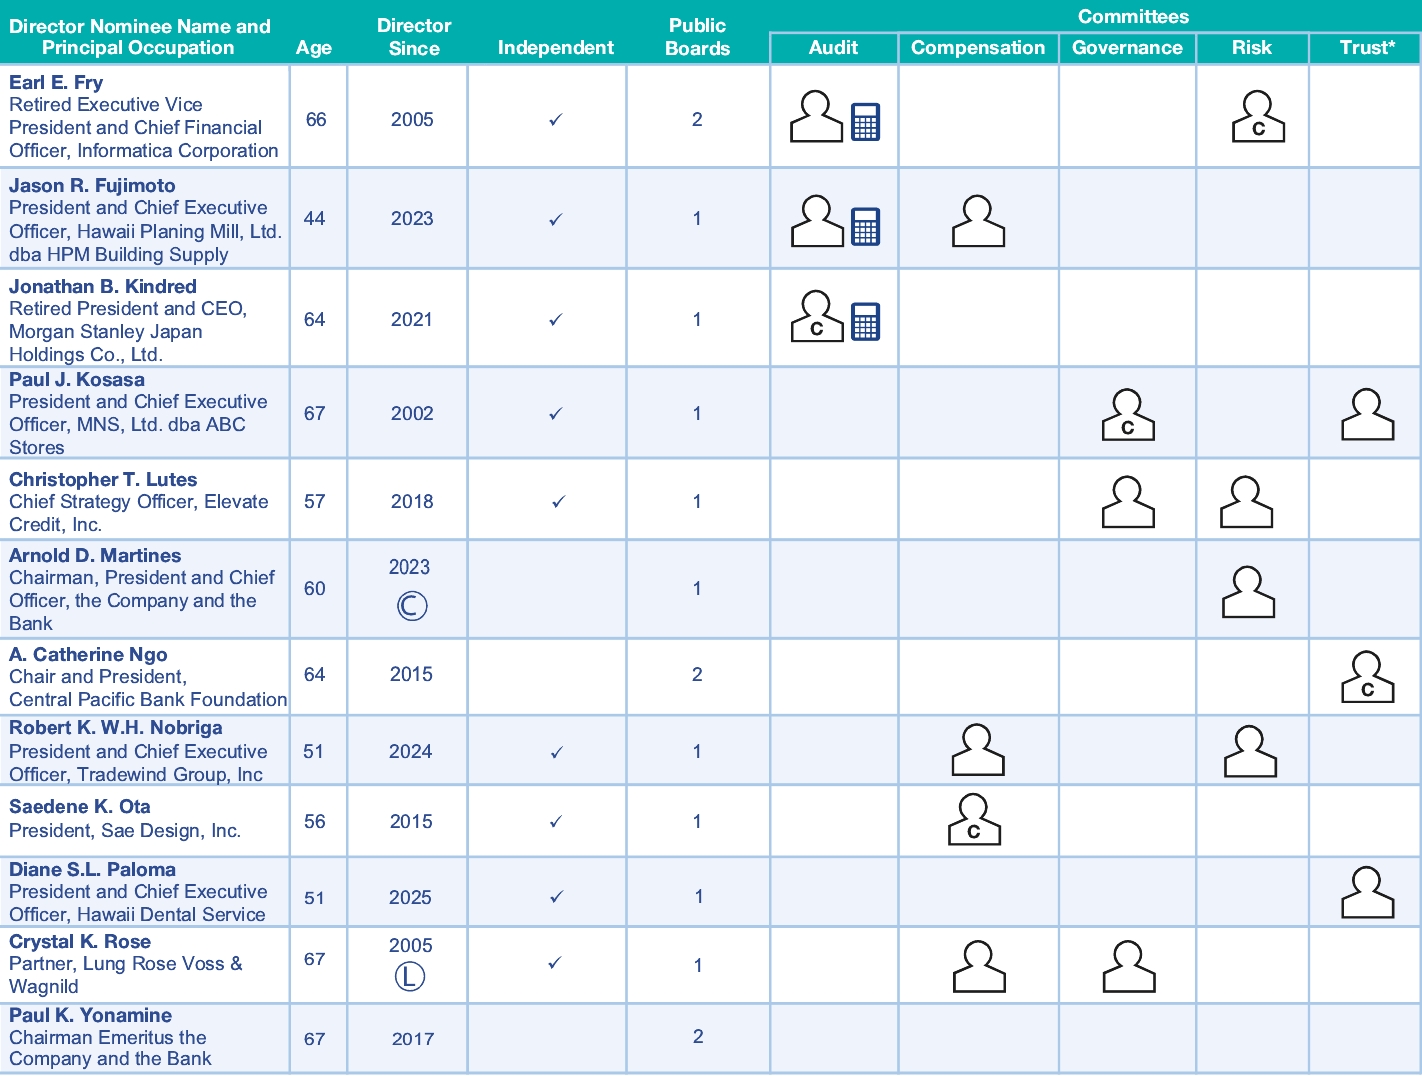Select the Audit committee column header
Viewport: 1422px width, 1076px height.
[x=833, y=48]
